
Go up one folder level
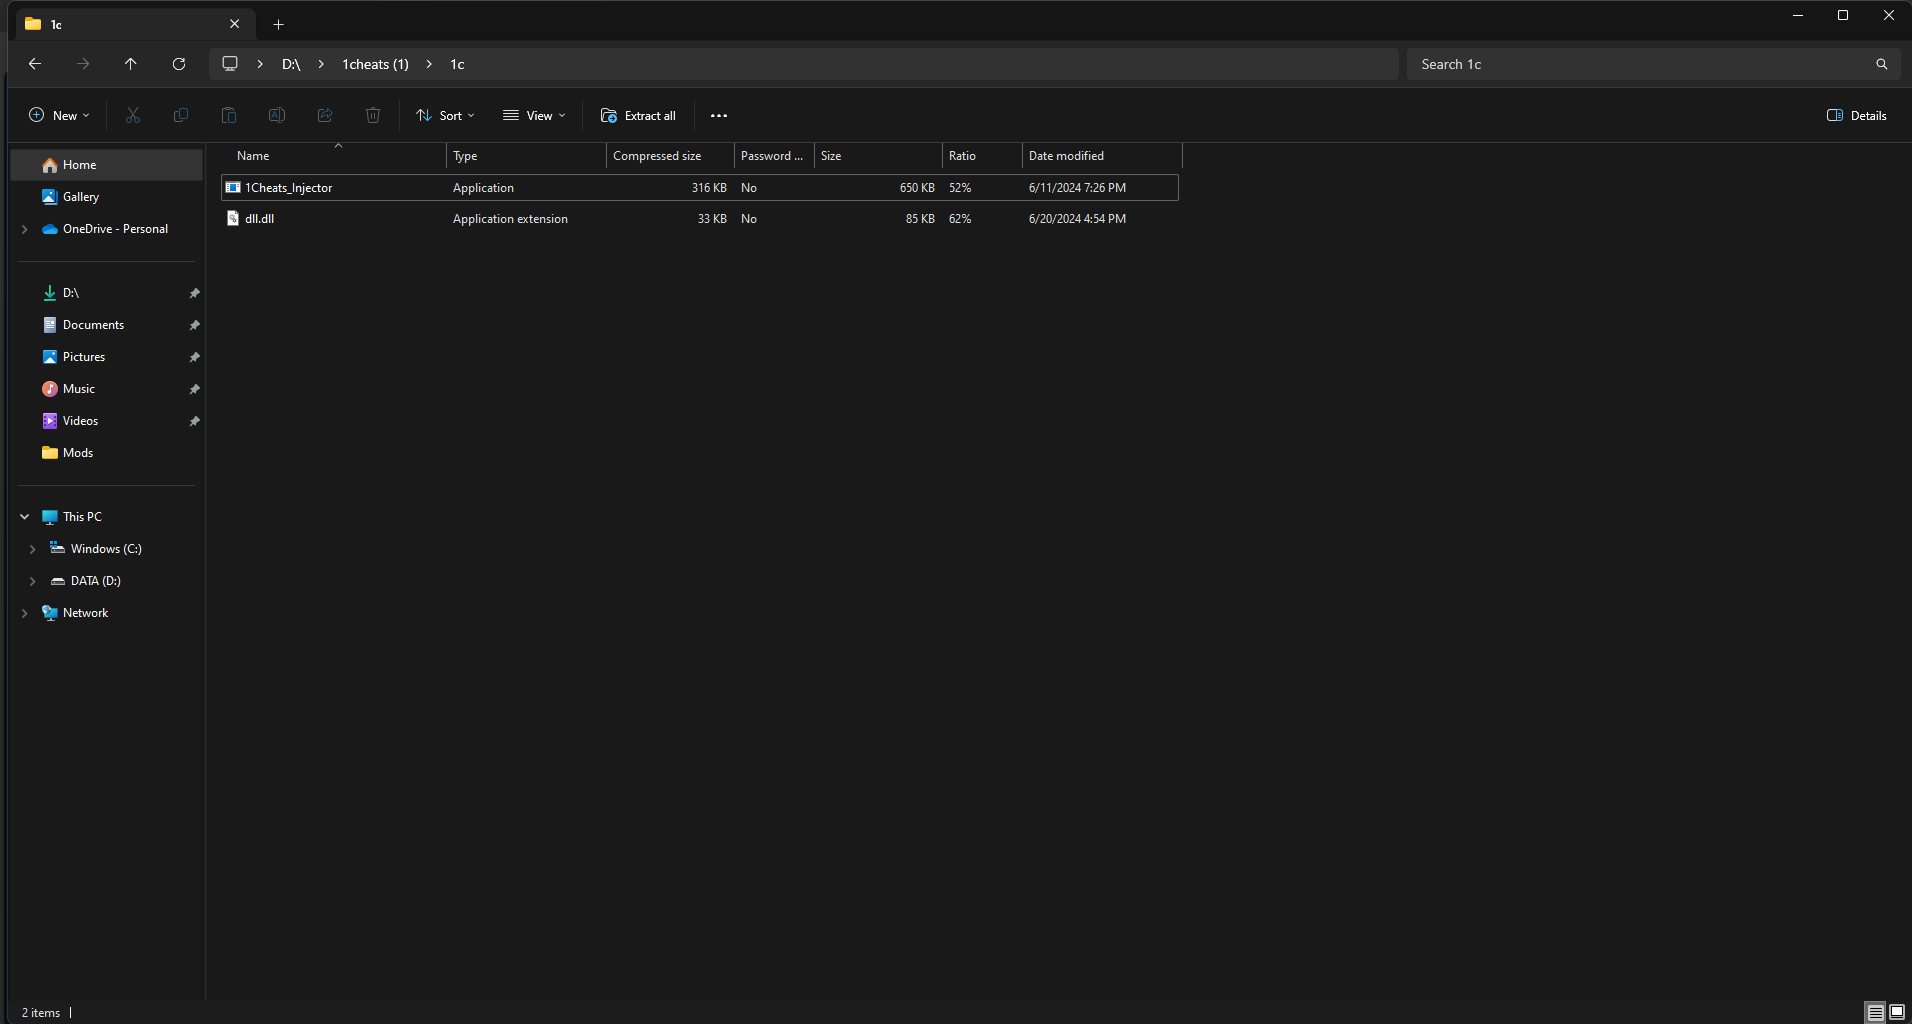[131, 64]
